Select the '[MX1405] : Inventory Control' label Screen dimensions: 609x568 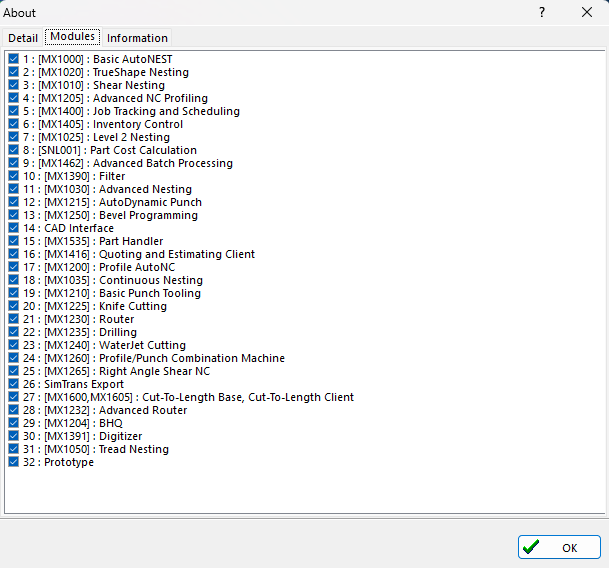[110, 124]
